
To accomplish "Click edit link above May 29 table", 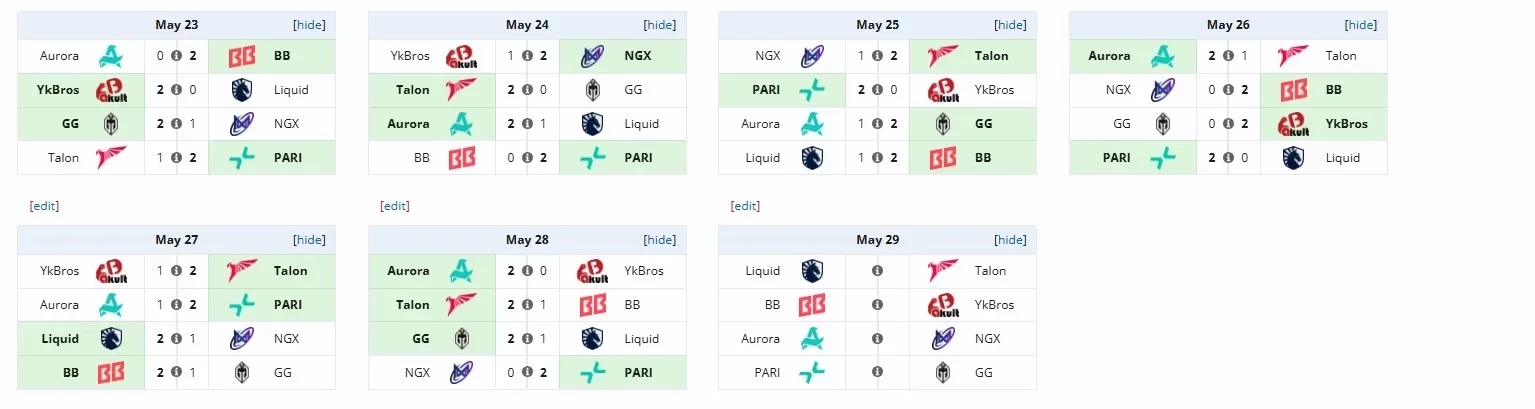I will 745,206.
